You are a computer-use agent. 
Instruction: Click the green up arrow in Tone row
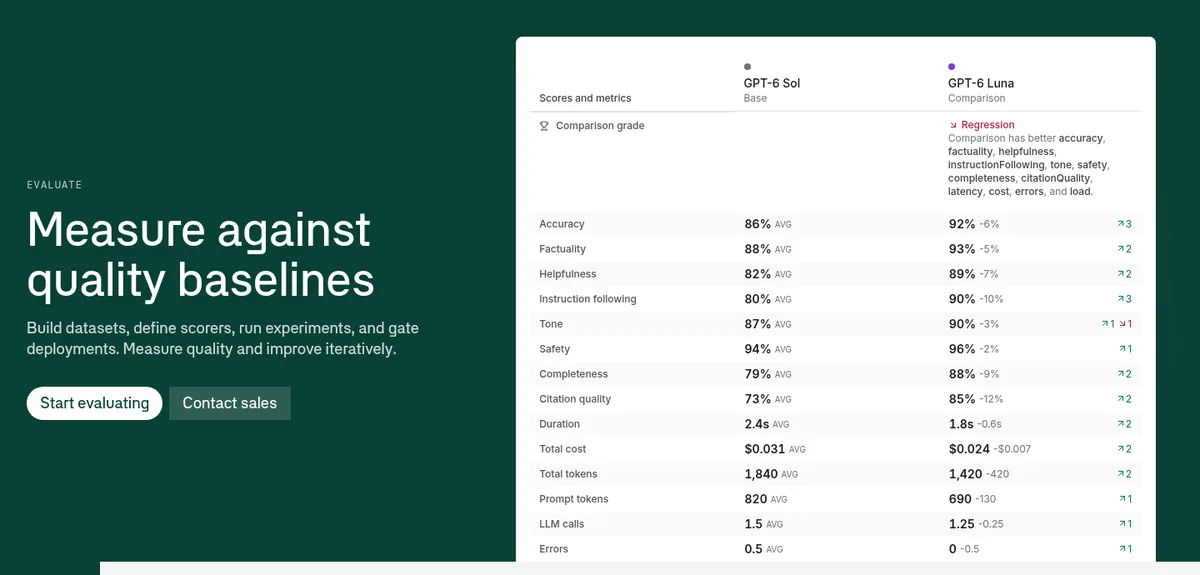coord(1104,324)
